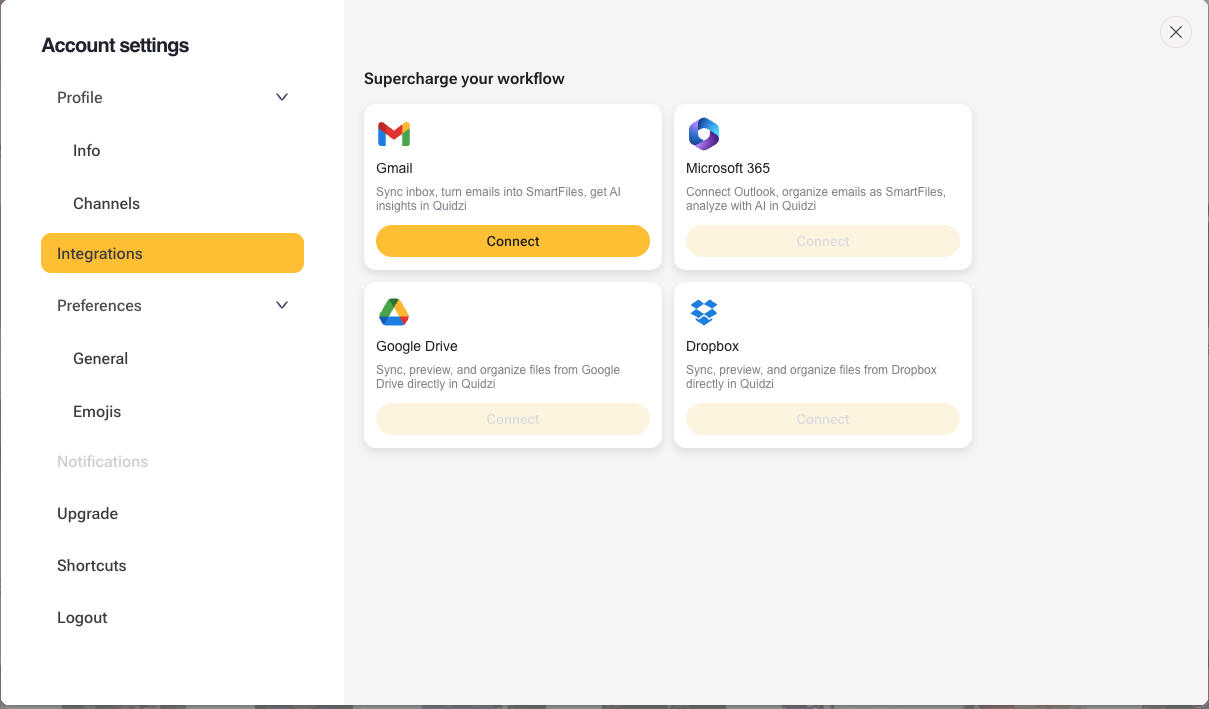The image size is (1209, 709).
Task: Collapse the Preferences section chevron
Action: [282, 305]
